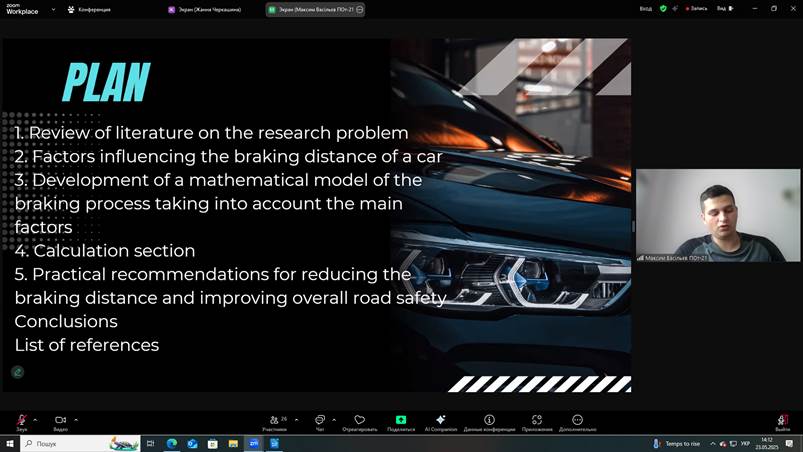The image size is (803, 452).
Task: Click the green encryption shield icon
Action: (662, 8)
